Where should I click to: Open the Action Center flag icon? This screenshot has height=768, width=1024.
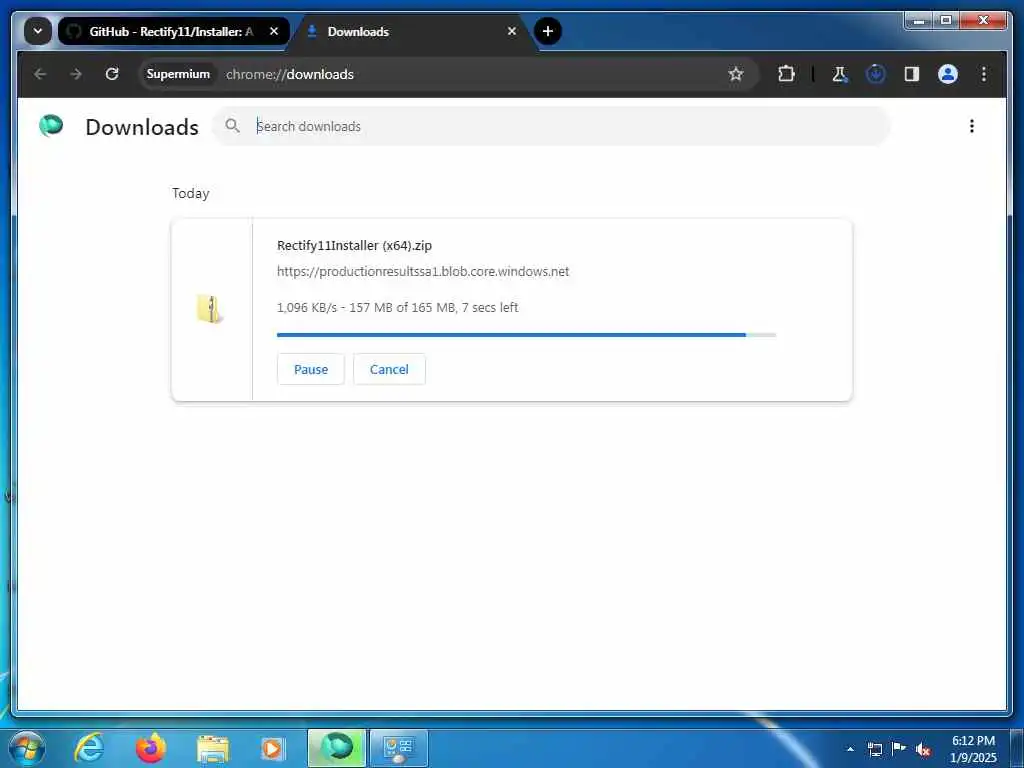pyautogui.click(x=899, y=748)
